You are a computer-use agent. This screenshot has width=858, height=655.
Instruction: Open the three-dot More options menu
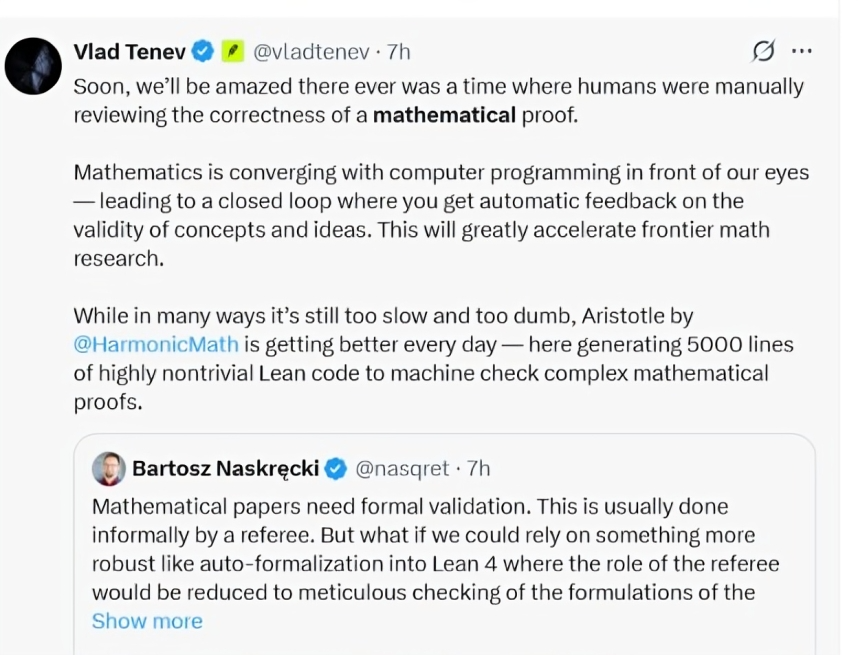[x=802, y=51]
